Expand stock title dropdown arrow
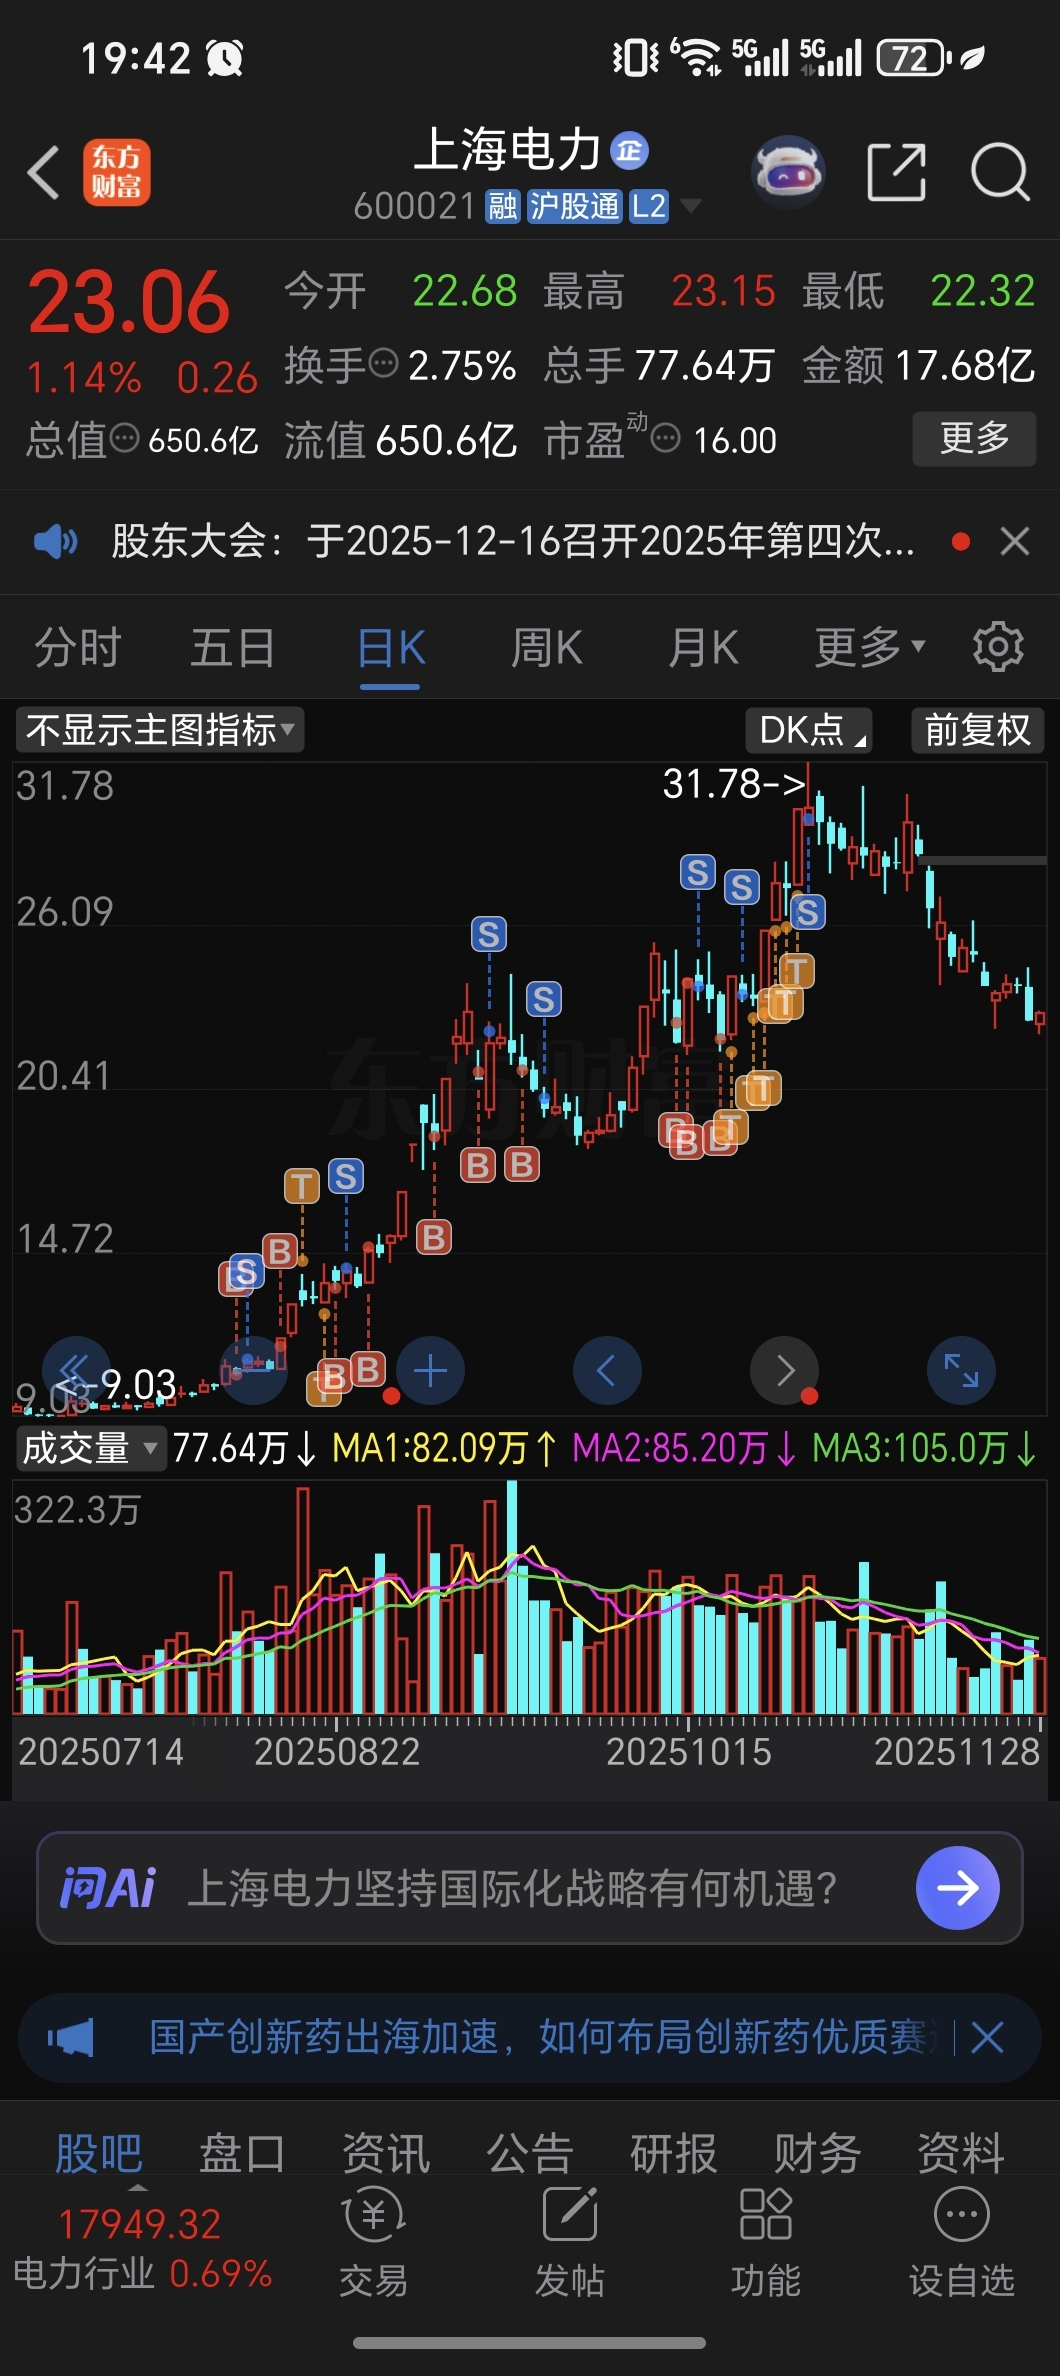 [x=690, y=206]
